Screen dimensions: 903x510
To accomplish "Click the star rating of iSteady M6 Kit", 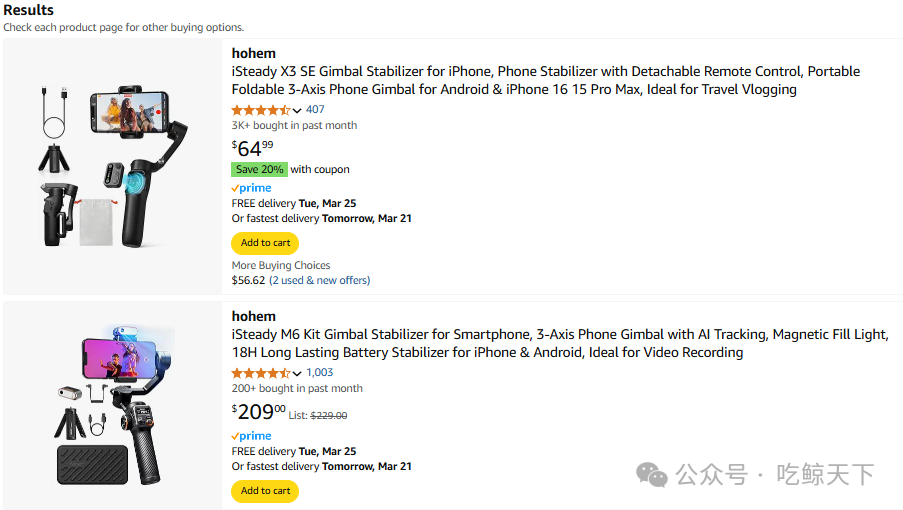I will 261,373.
